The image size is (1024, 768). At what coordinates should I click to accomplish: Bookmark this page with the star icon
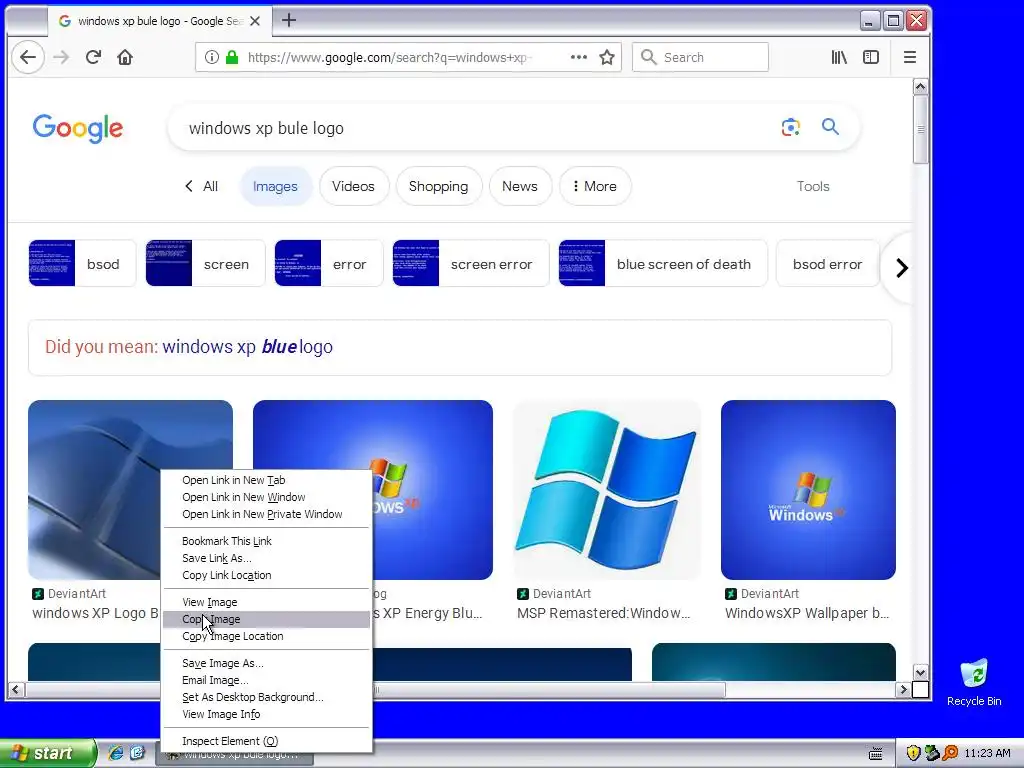[607, 57]
